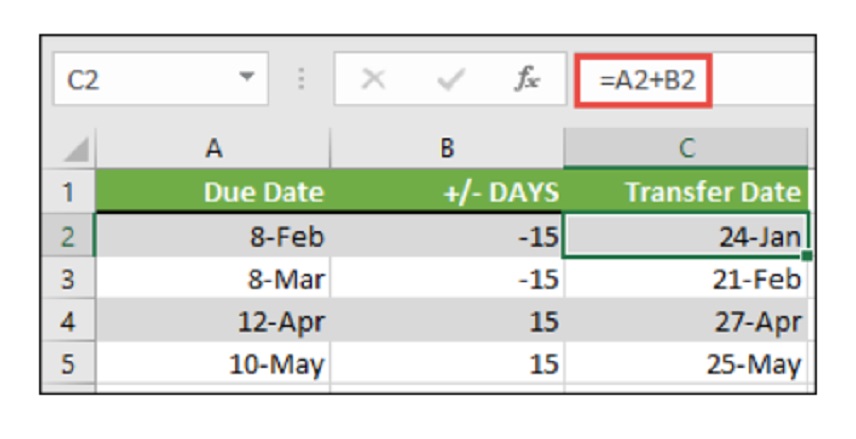Click the Enter checkmark icon in formula bar
The image size is (856, 439).
pyautogui.click(x=450, y=80)
